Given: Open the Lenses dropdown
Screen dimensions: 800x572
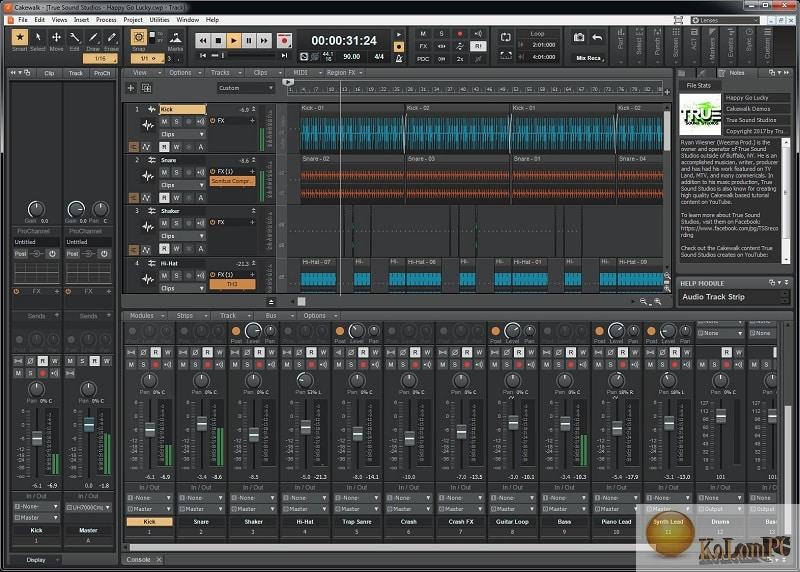Looking at the screenshot, I should (725, 20).
